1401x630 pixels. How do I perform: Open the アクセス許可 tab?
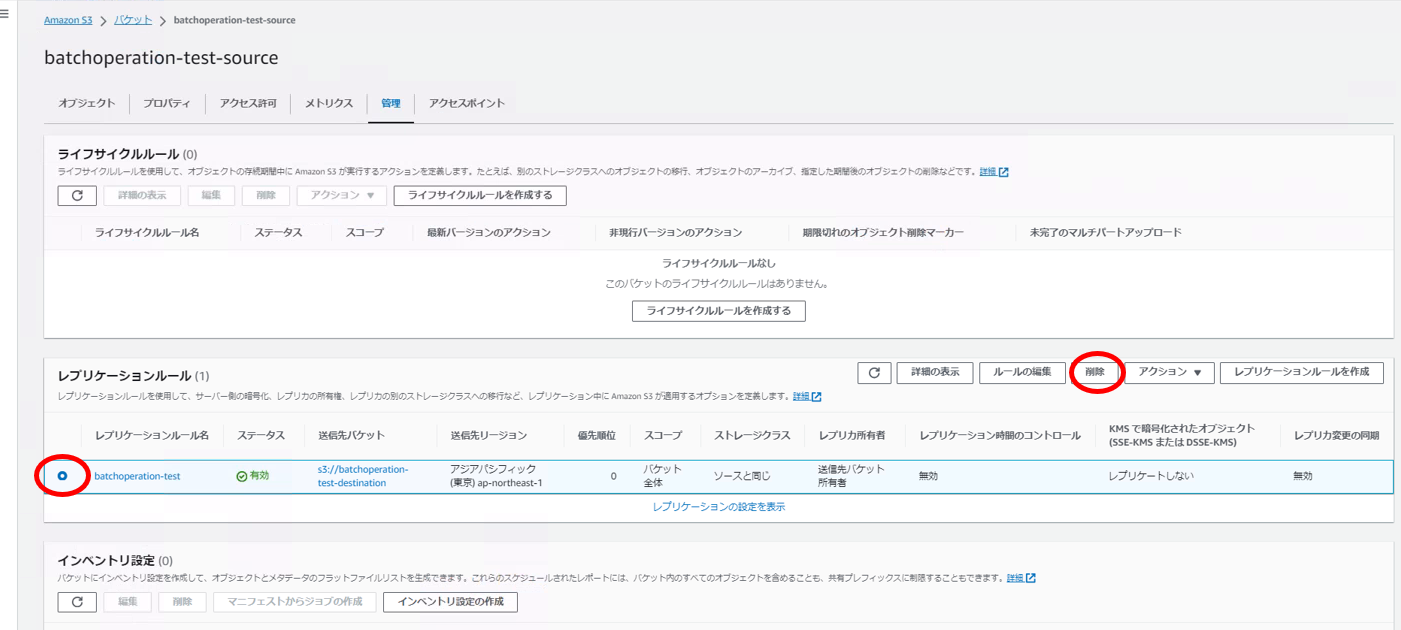(248, 103)
